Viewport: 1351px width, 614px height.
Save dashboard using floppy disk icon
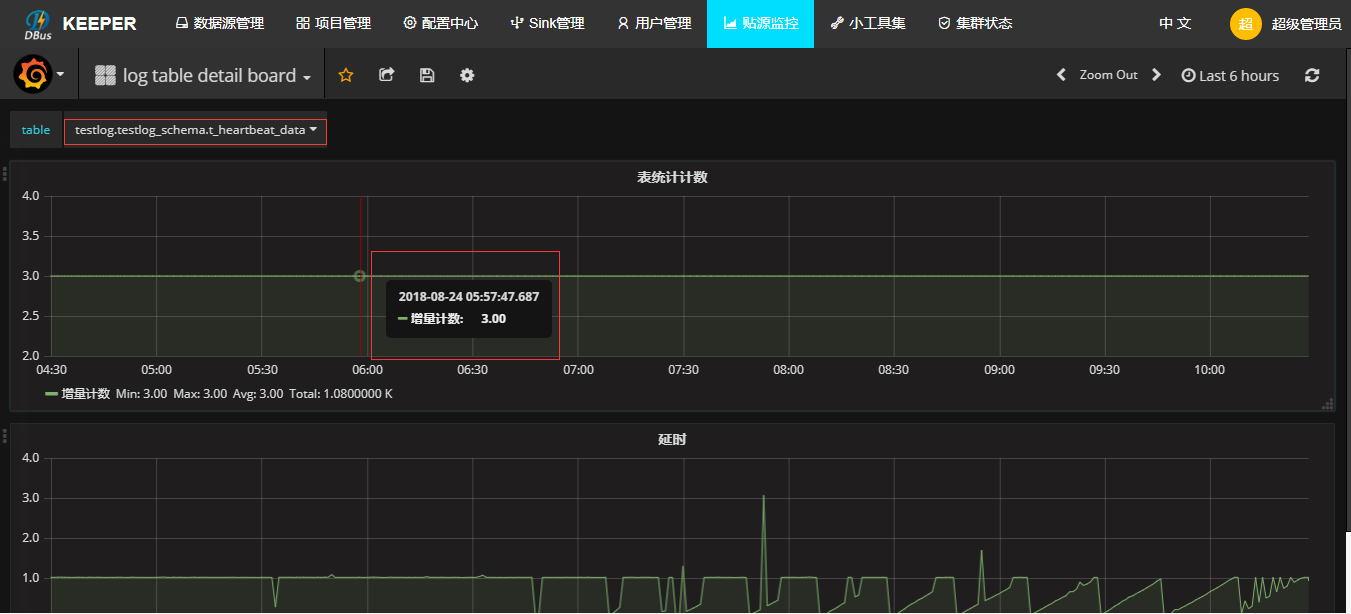pos(427,75)
